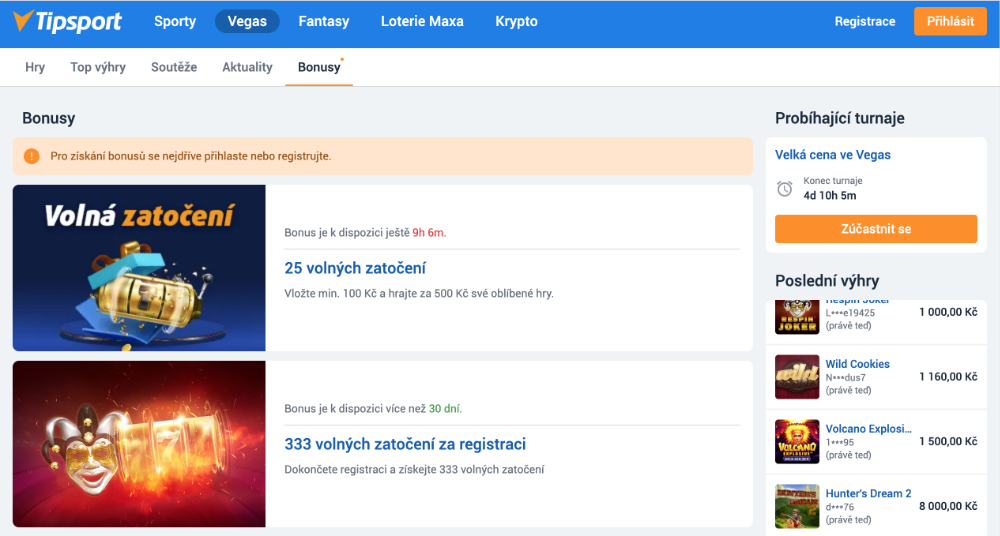Image resolution: width=1000 pixels, height=536 pixels.
Task: Switch to the Top výhry tab
Action: [x=98, y=67]
